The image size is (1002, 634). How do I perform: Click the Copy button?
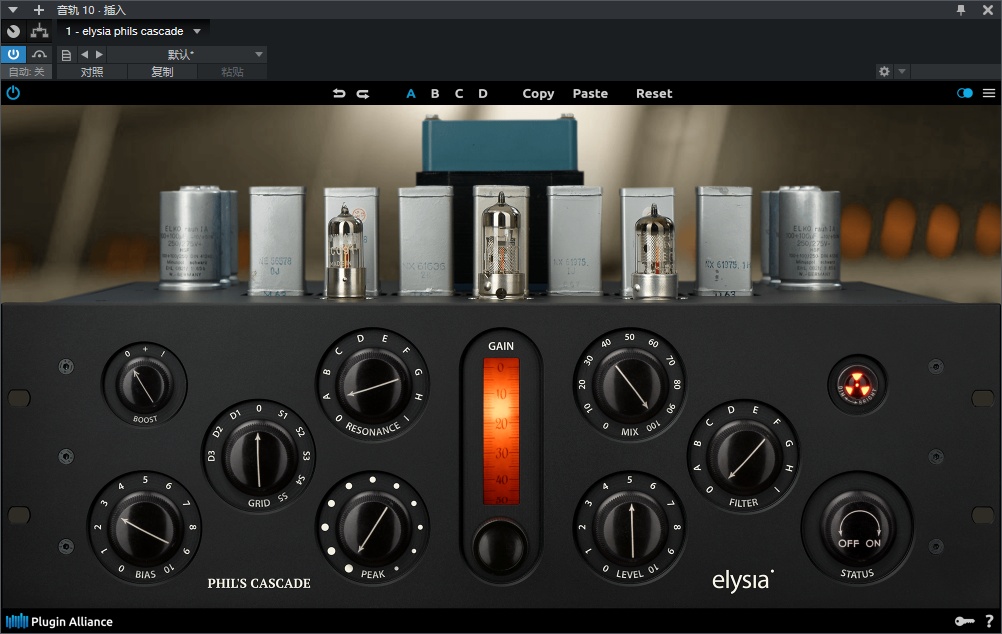click(538, 94)
